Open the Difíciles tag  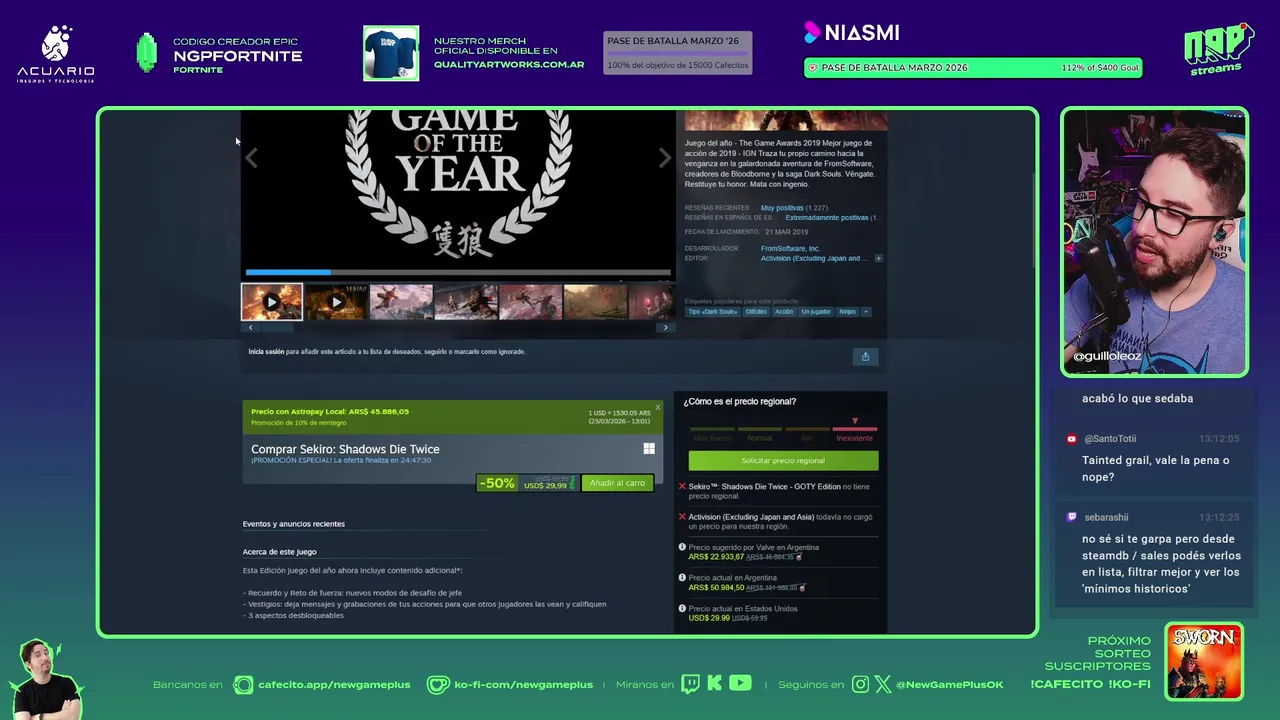click(x=756, y=312)
